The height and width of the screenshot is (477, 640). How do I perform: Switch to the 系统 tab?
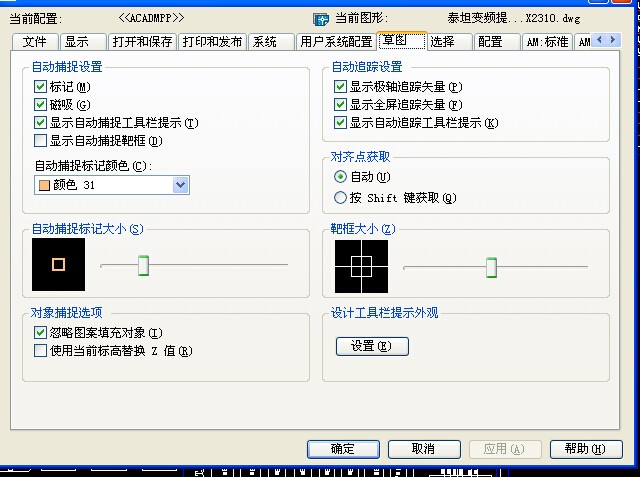[271, 42]
